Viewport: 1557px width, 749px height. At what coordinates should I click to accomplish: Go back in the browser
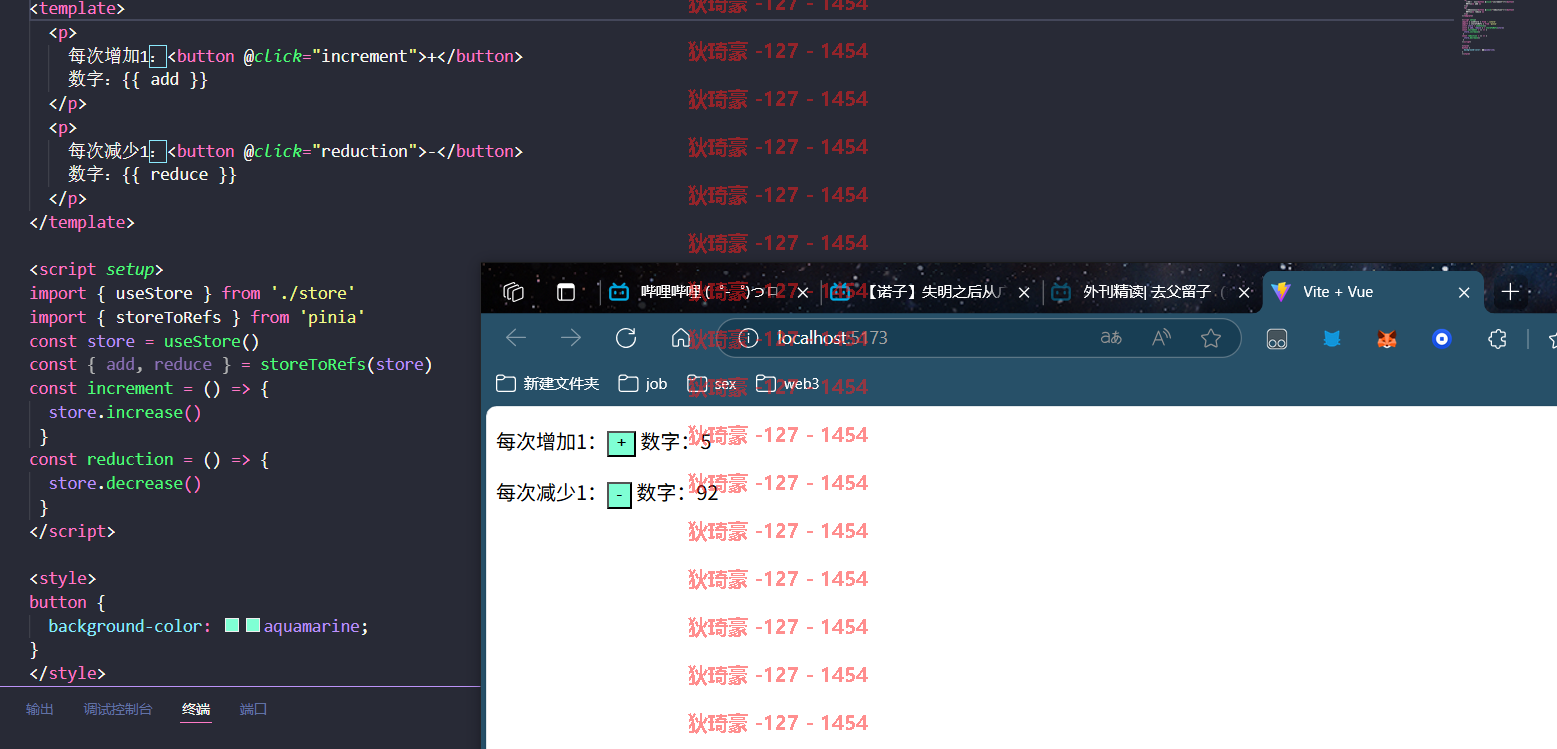(x=516, y=338)
